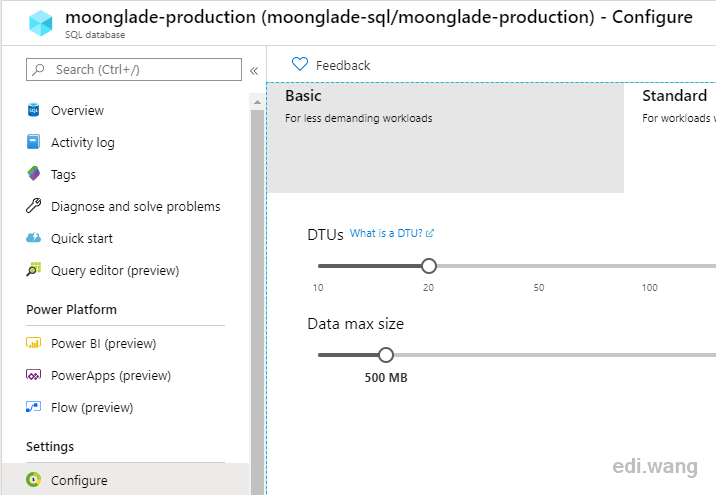Viewport: 716px width, 495px height.
Task: Select Configure in Settings section
Action: pyautogui.click(x=126, y=479)
